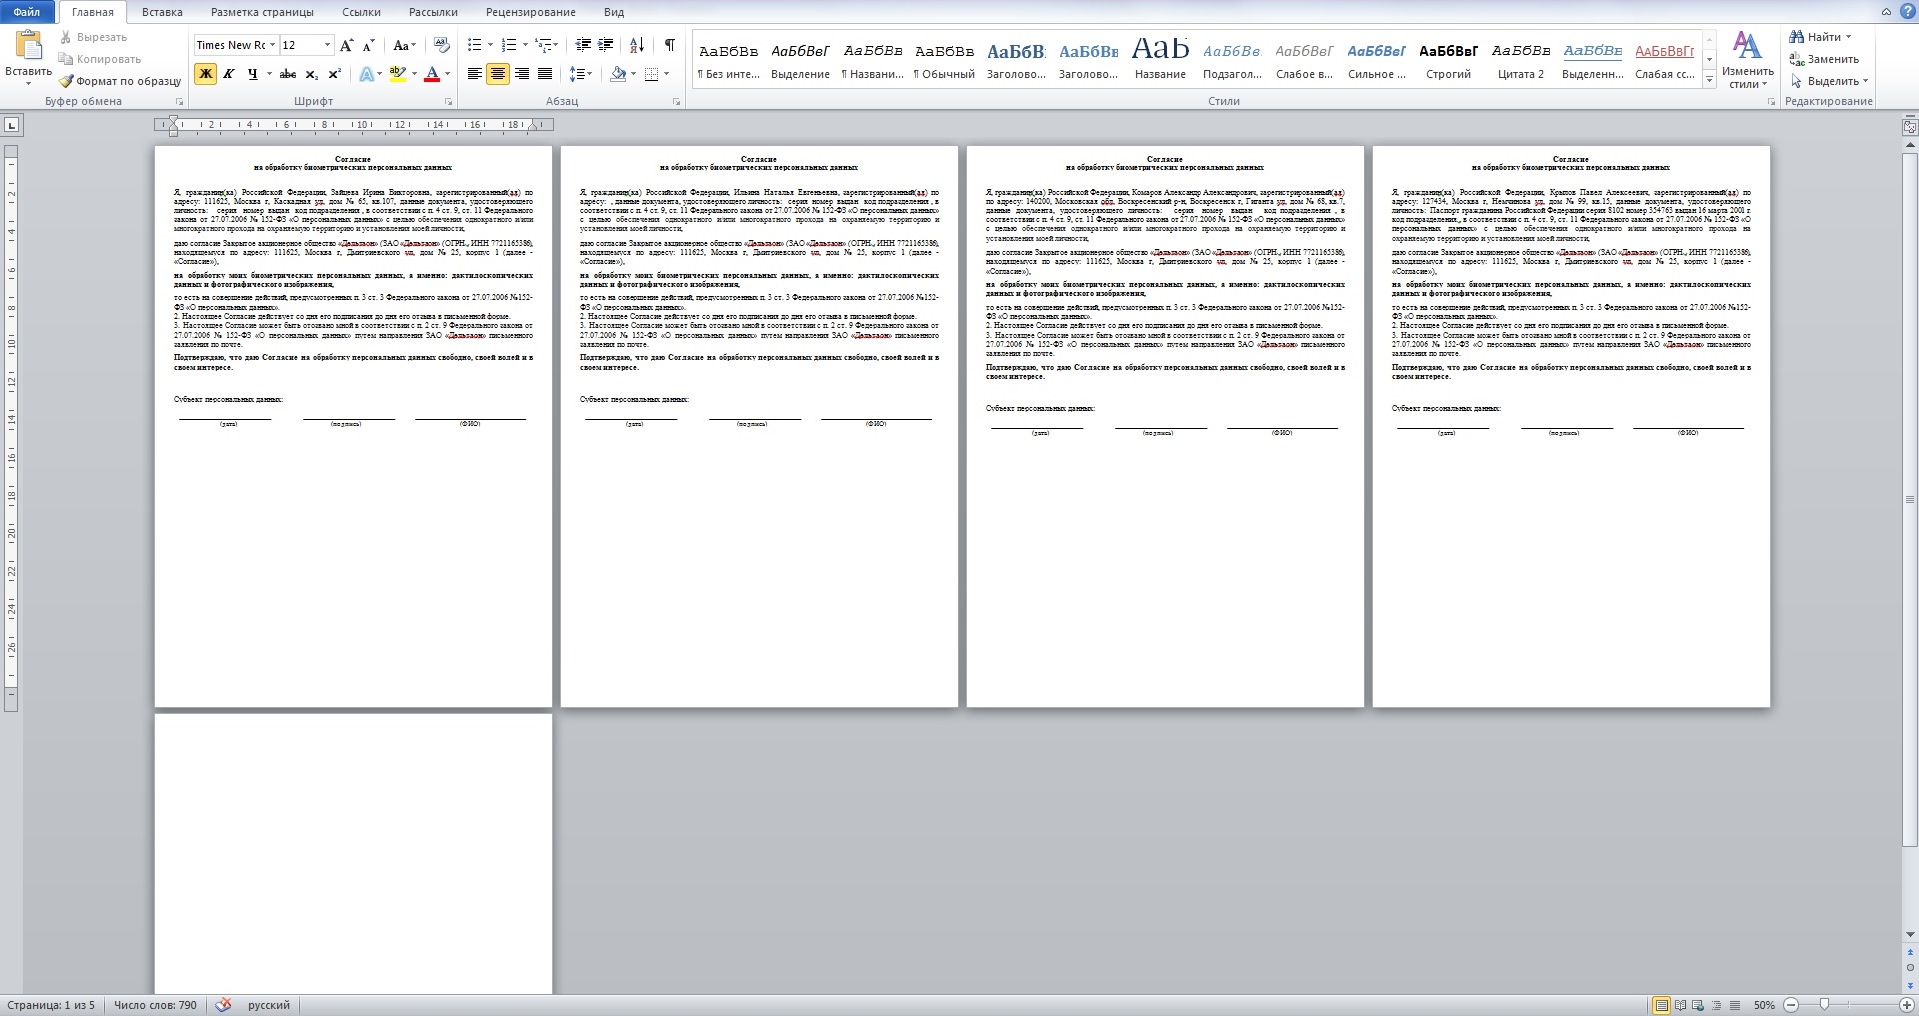Apply the Обычный style
The width and height of the screenshot is (1919, 1016).
point(944,60)
